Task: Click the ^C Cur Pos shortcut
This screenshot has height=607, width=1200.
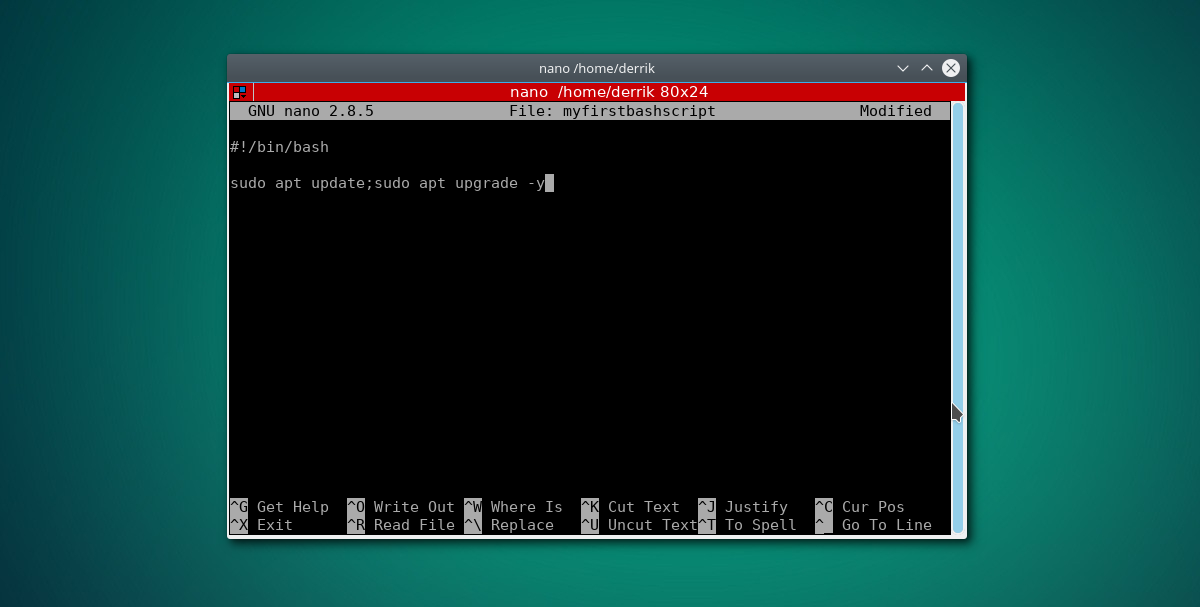Action: pos(860,507)
